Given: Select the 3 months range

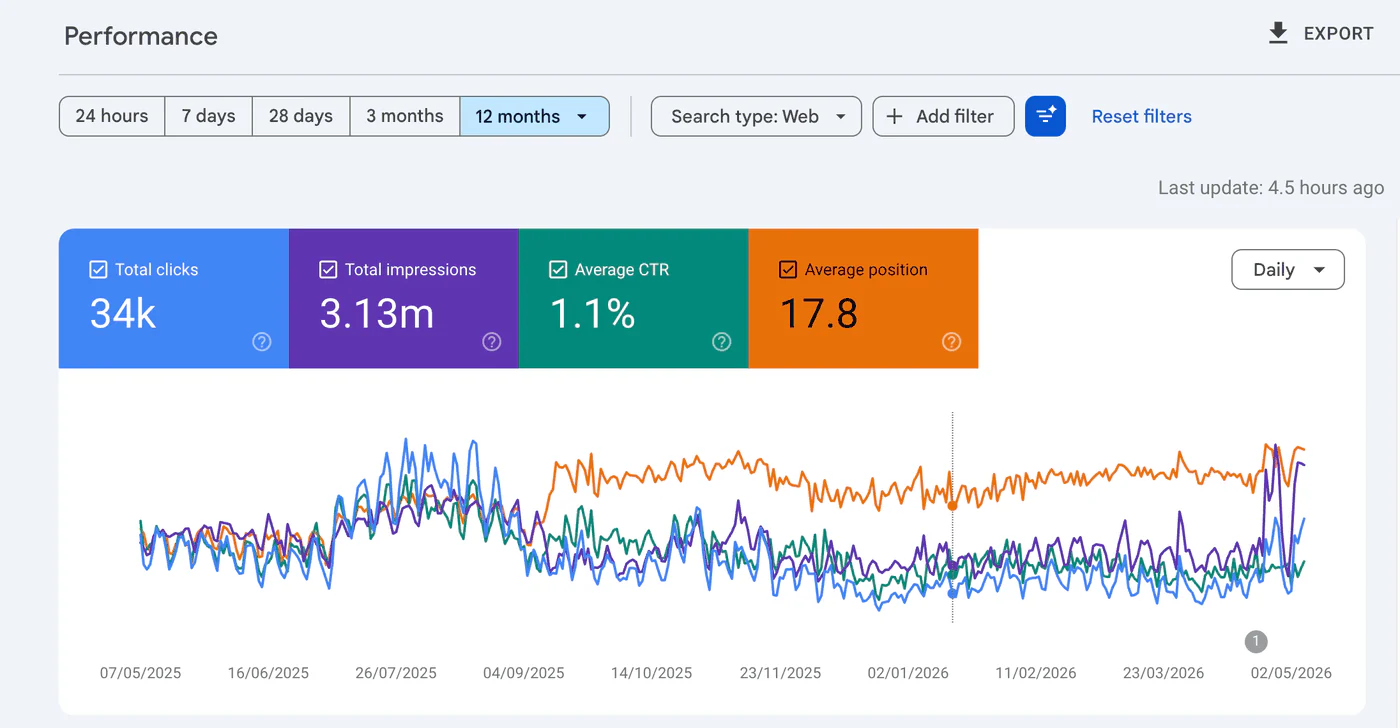Looking at the screenshot, I should tap(405, 116).
